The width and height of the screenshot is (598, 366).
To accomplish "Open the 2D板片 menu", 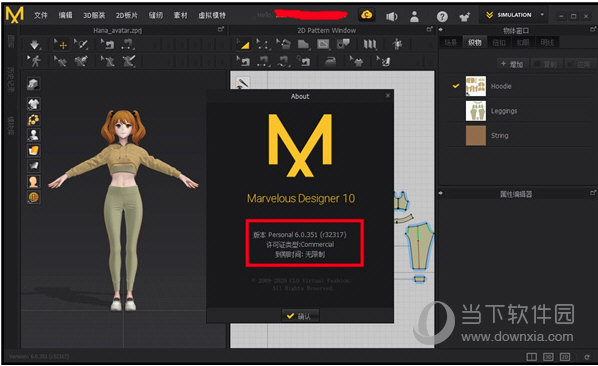I will point(127,15).
